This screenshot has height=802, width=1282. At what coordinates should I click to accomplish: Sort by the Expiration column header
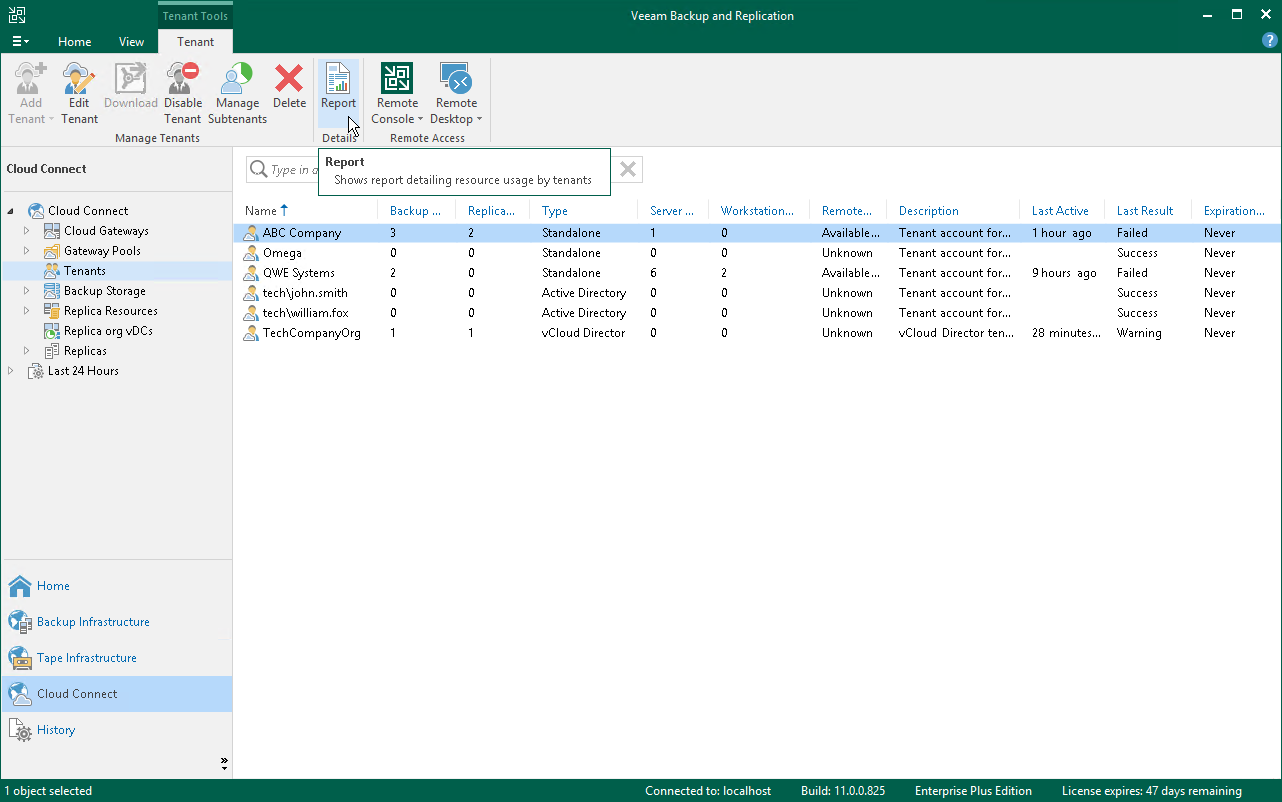coord(1234,211)
